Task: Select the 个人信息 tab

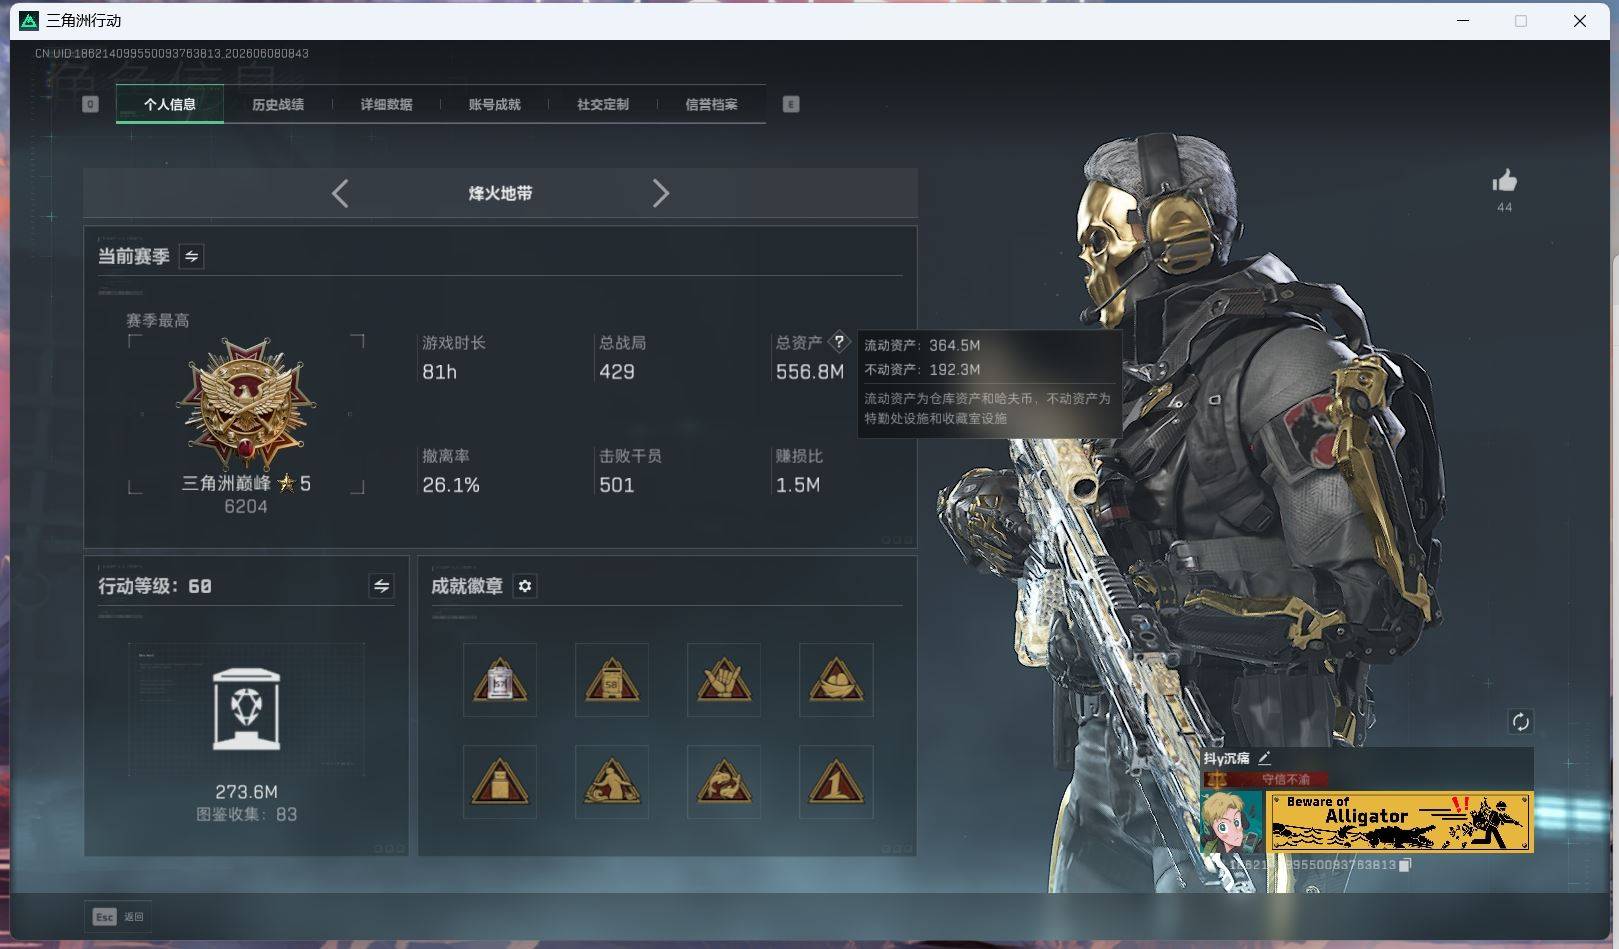Action: (170, 104)
